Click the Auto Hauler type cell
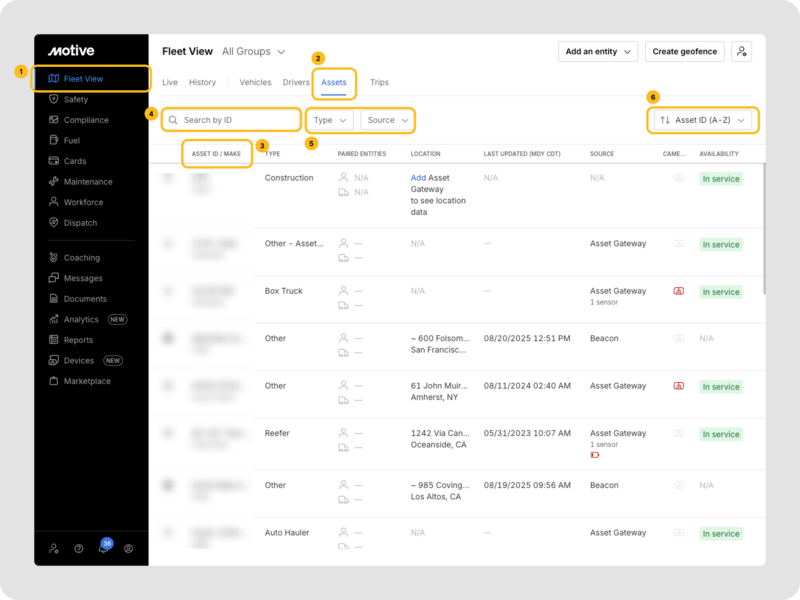Screen dimensions: 800x600 click(x=287, y=533)
